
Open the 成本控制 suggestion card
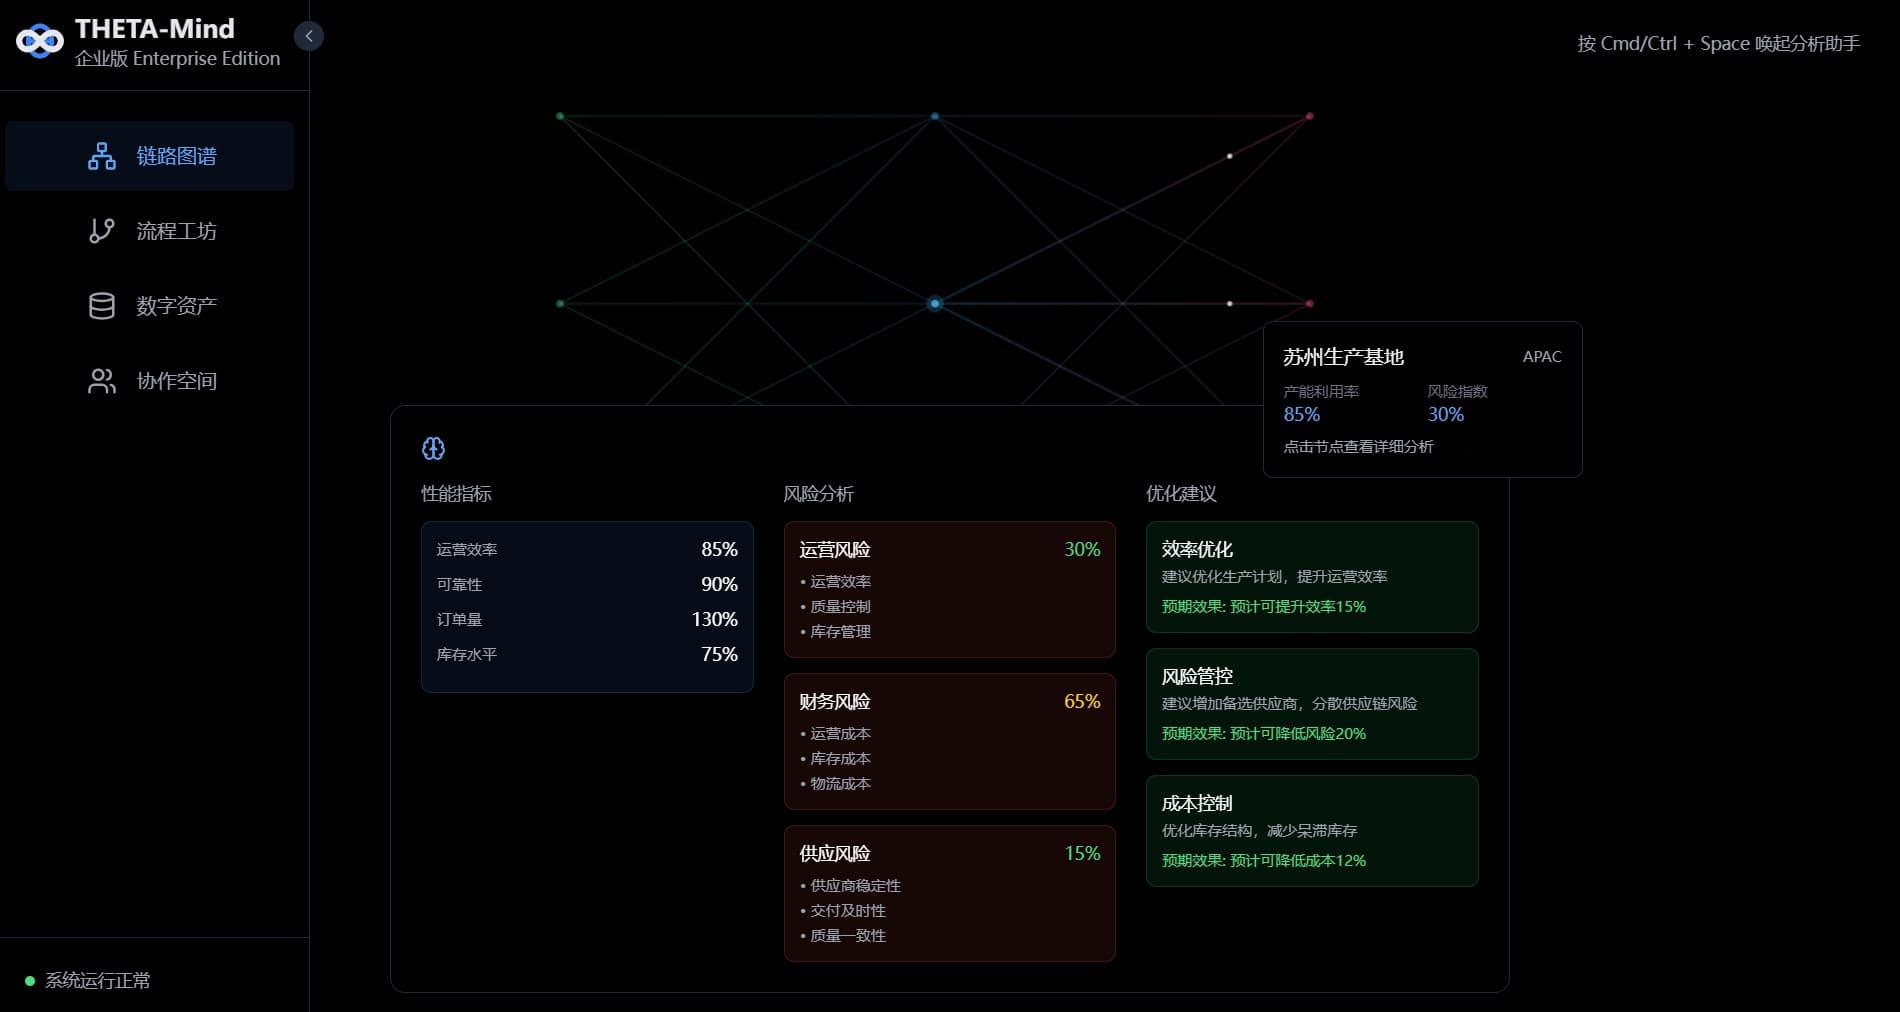(1312, 831)
